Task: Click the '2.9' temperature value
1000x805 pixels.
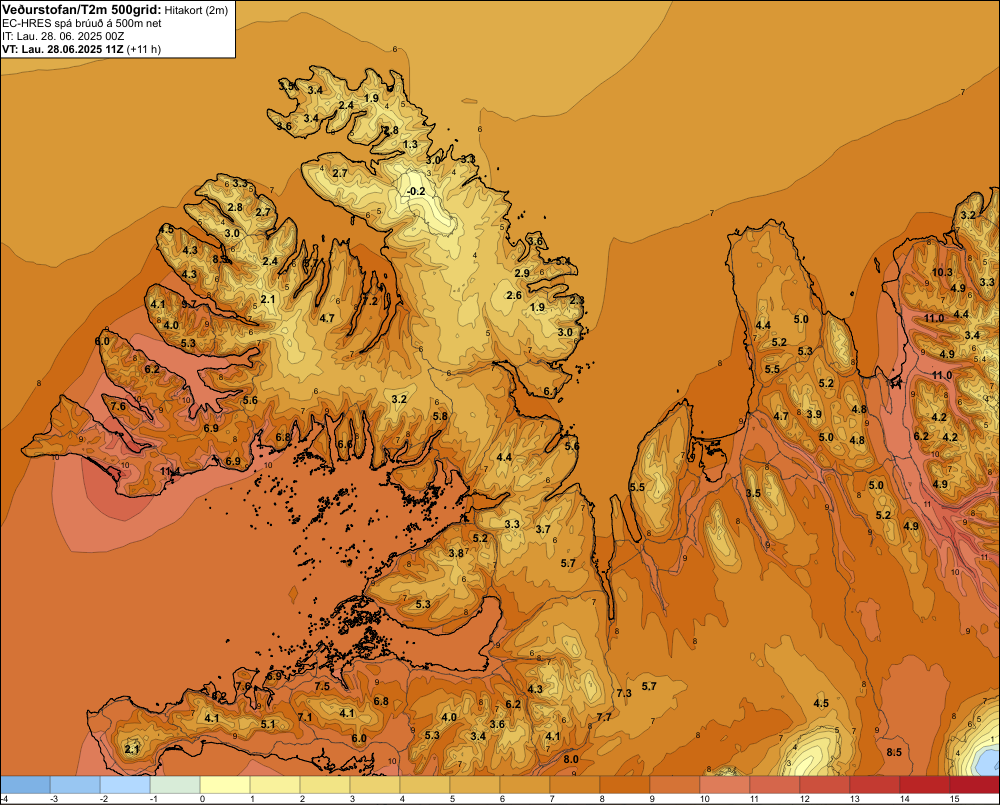Action: [522, 273]
